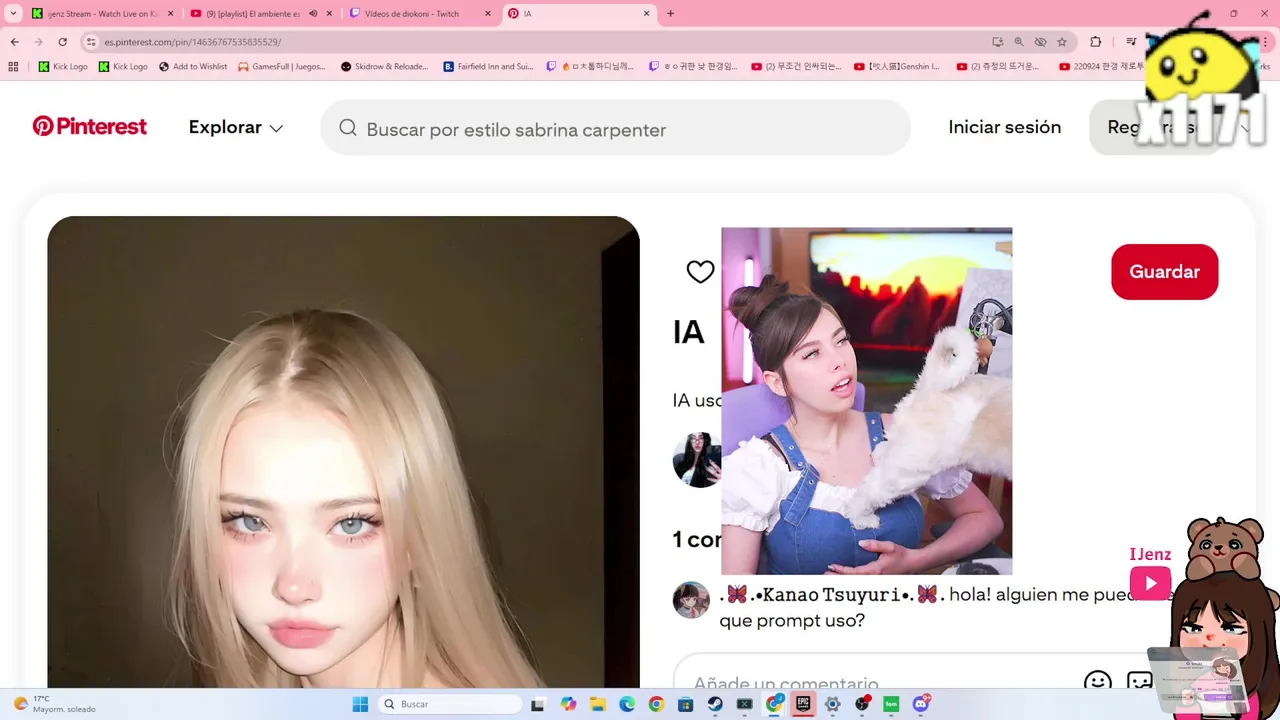Mute the YouTube playlist tab audio

(313, 14)
